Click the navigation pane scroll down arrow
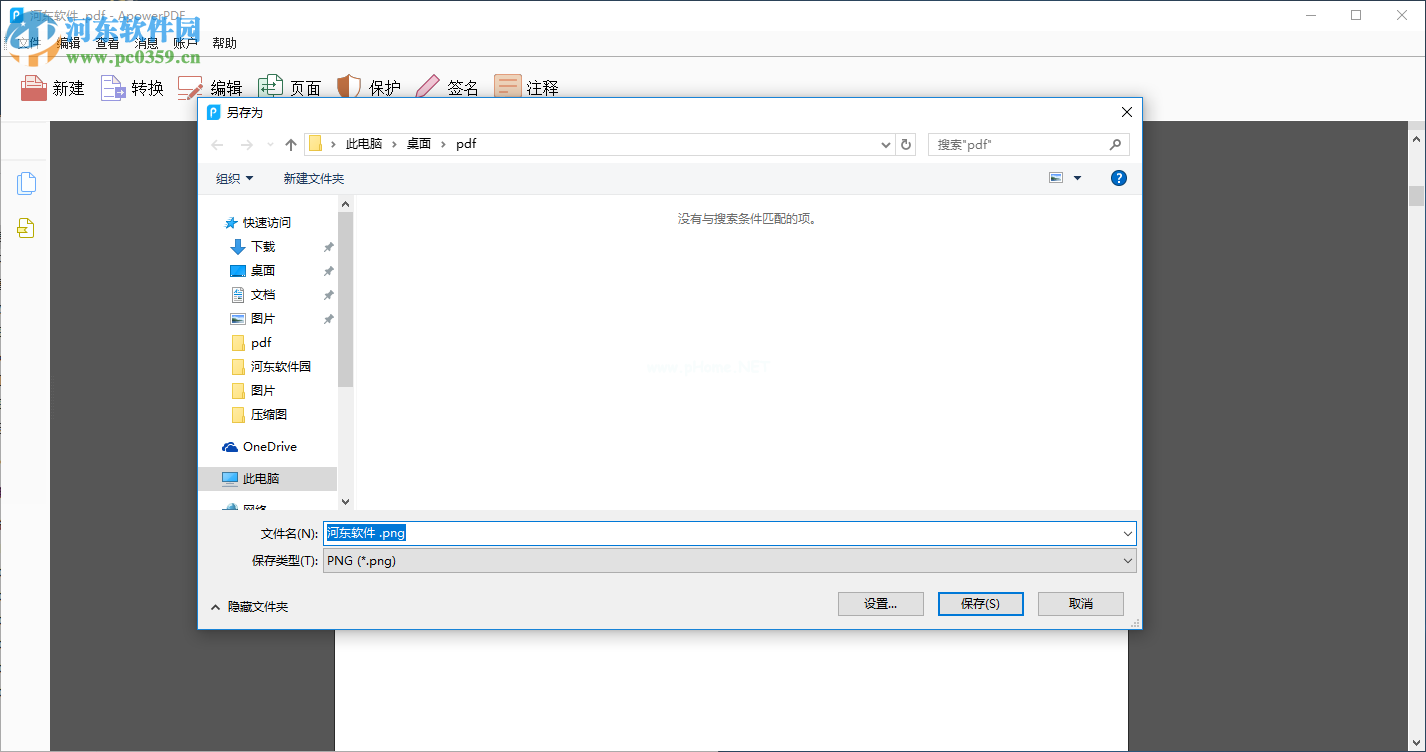Image resolution: width=1426 pixels, height=752 pixels. 346,502
